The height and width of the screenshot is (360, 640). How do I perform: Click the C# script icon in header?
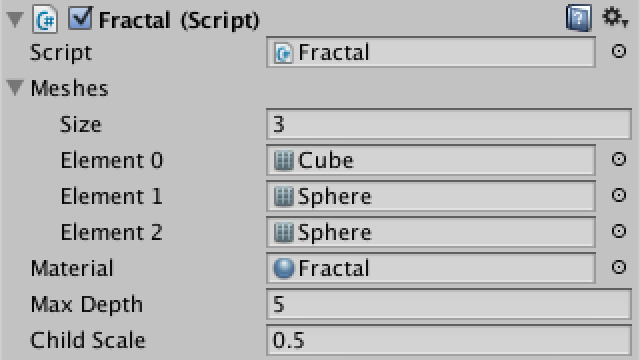[45, 19]
